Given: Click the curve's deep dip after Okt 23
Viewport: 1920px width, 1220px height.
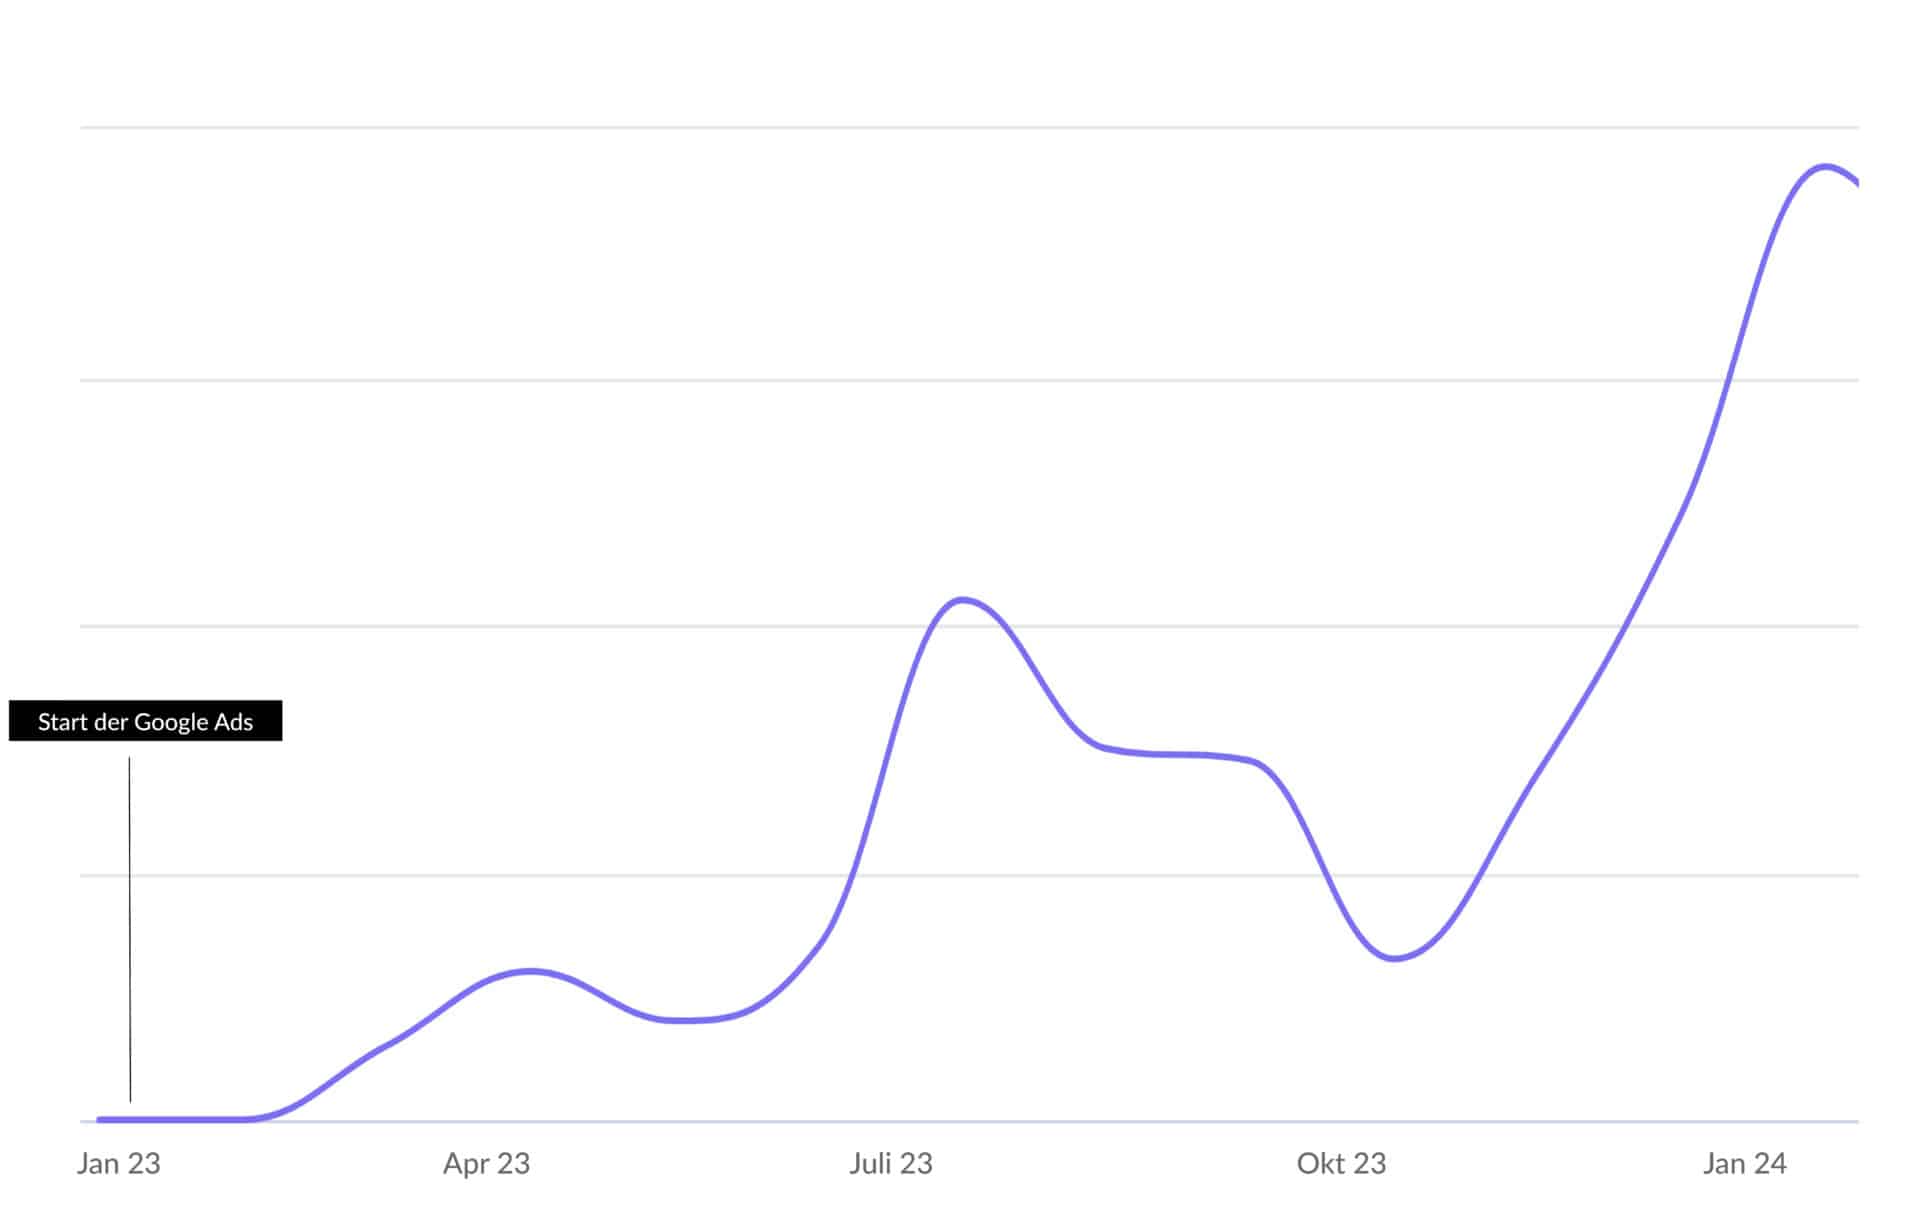Looking at the screenshot, I should (1395, 958).
